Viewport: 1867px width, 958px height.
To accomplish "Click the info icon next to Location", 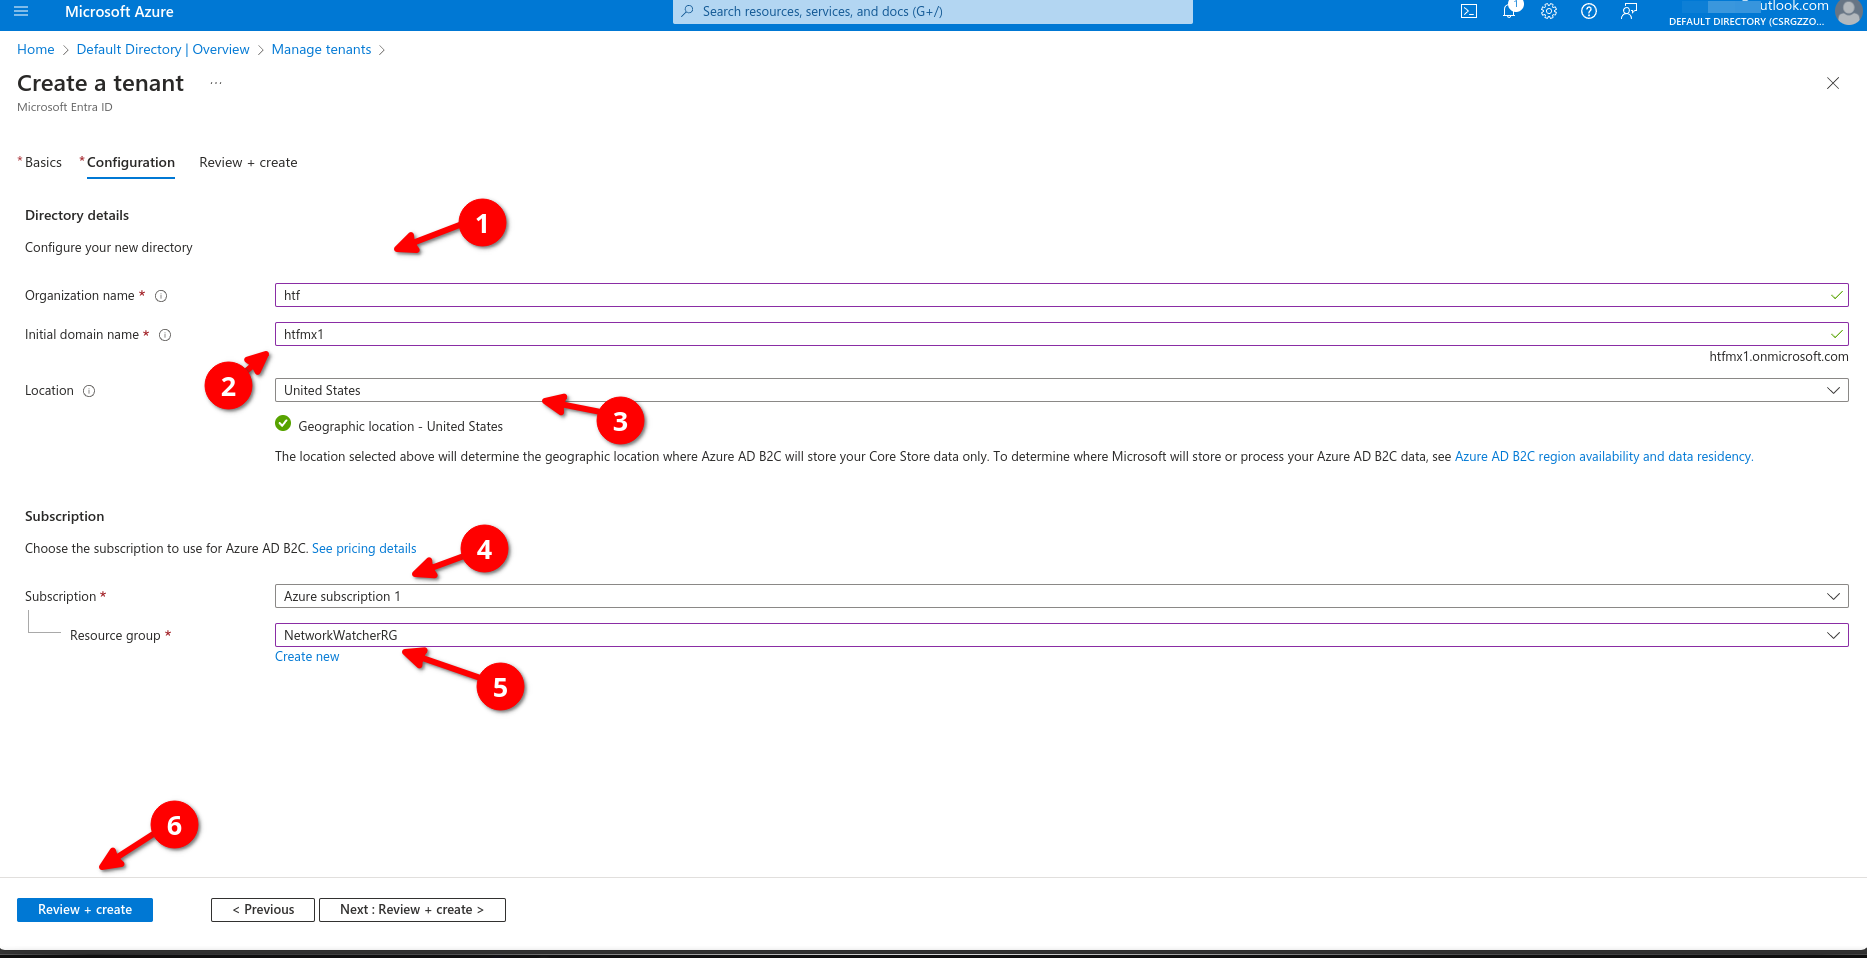I will click(x=89, y=391).
